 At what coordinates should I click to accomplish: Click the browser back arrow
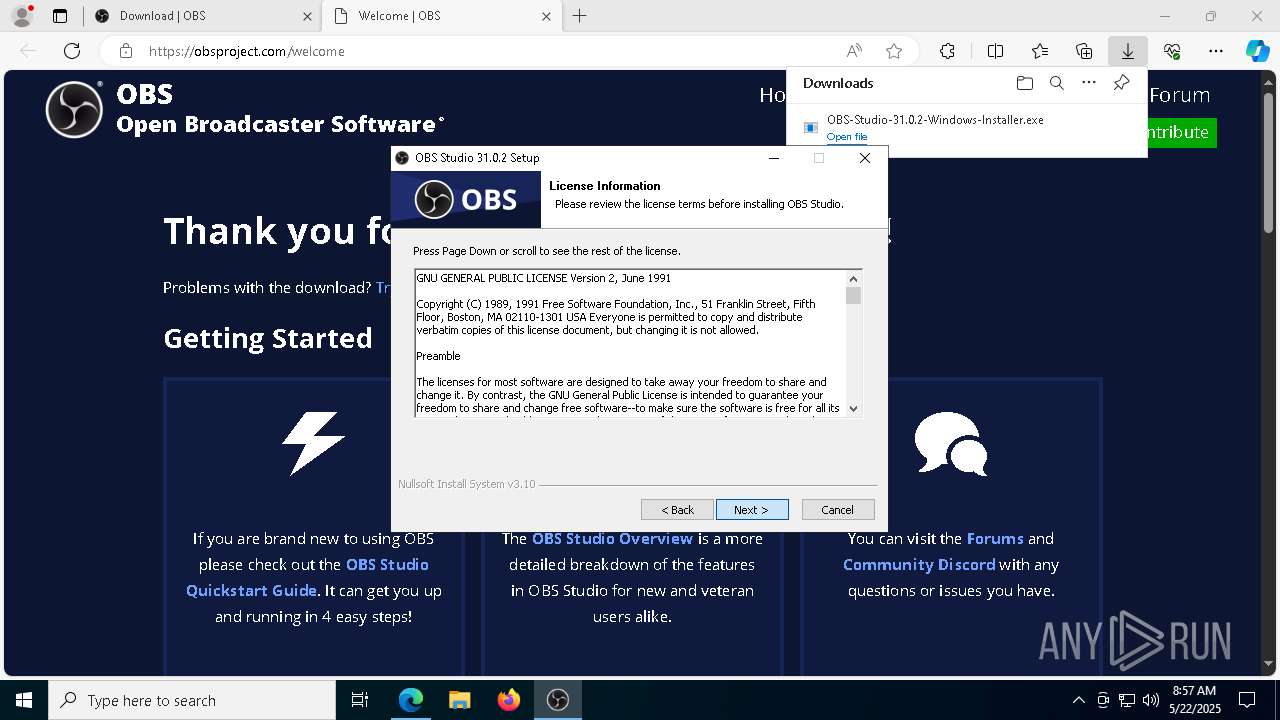(28, 51)
